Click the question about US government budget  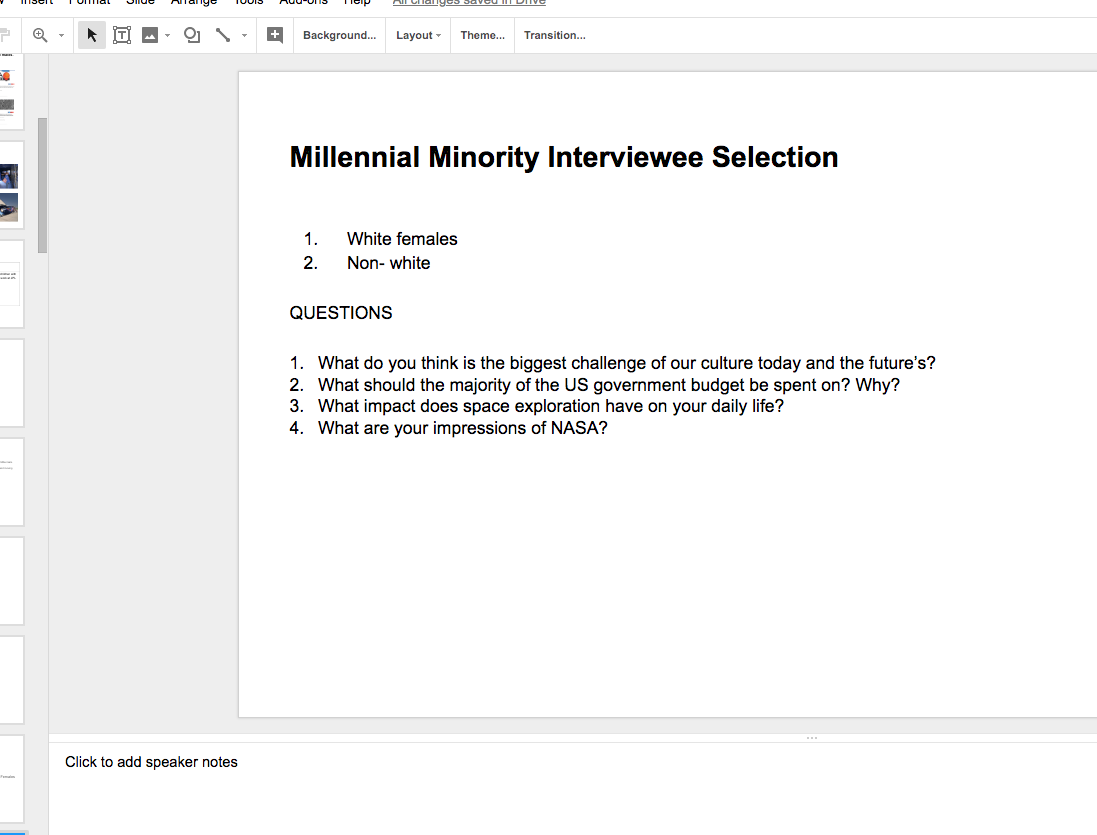click(609, 385)
